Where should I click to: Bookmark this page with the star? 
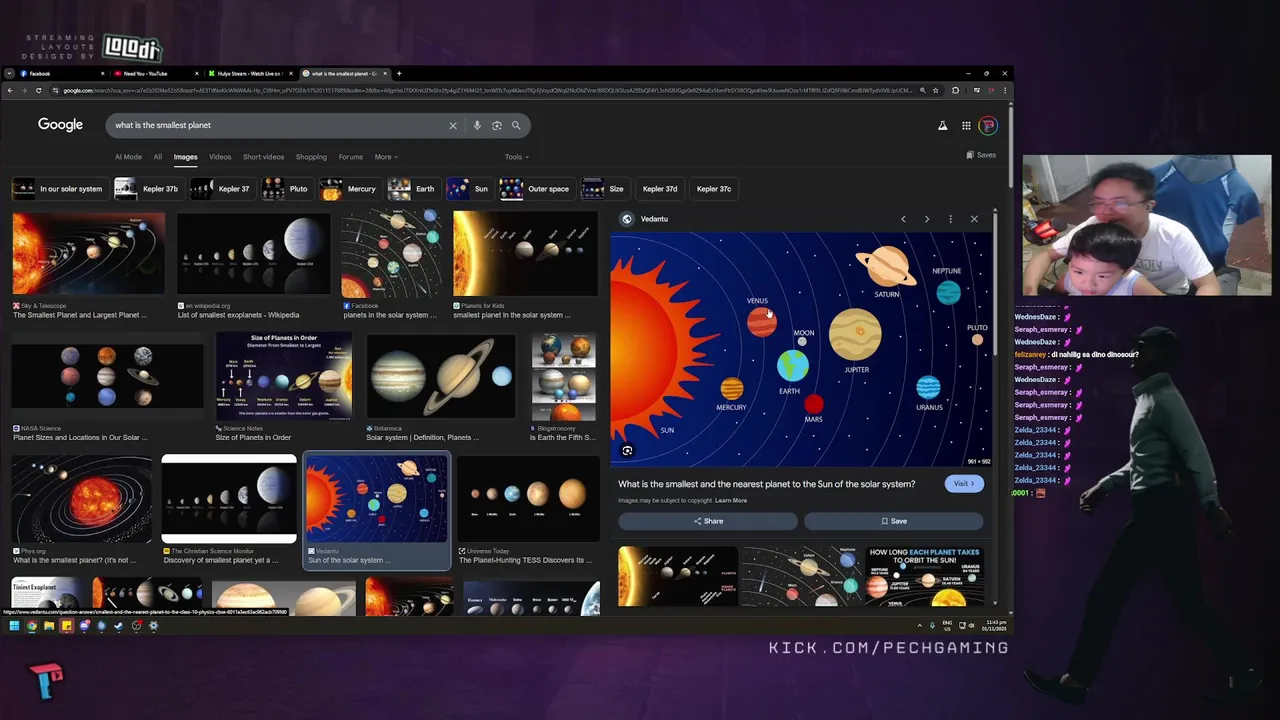coord(935,90)
